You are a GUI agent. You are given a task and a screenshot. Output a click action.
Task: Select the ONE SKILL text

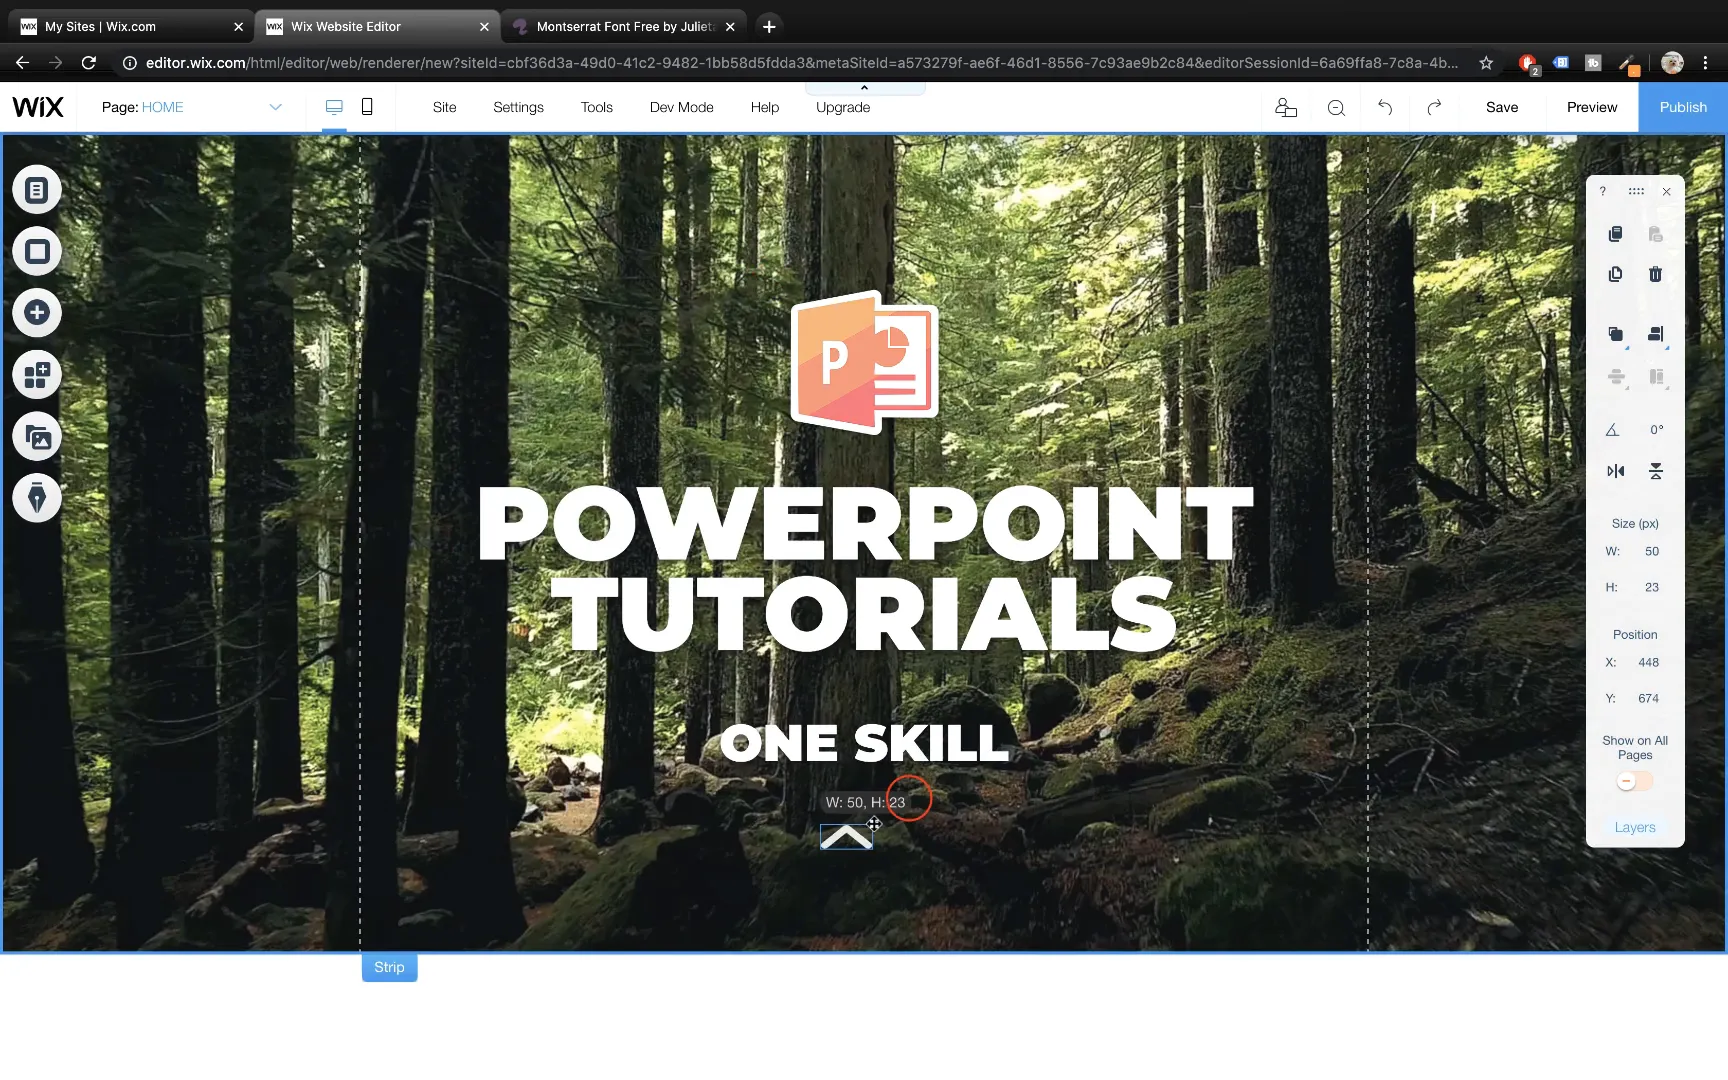point(864,742)
